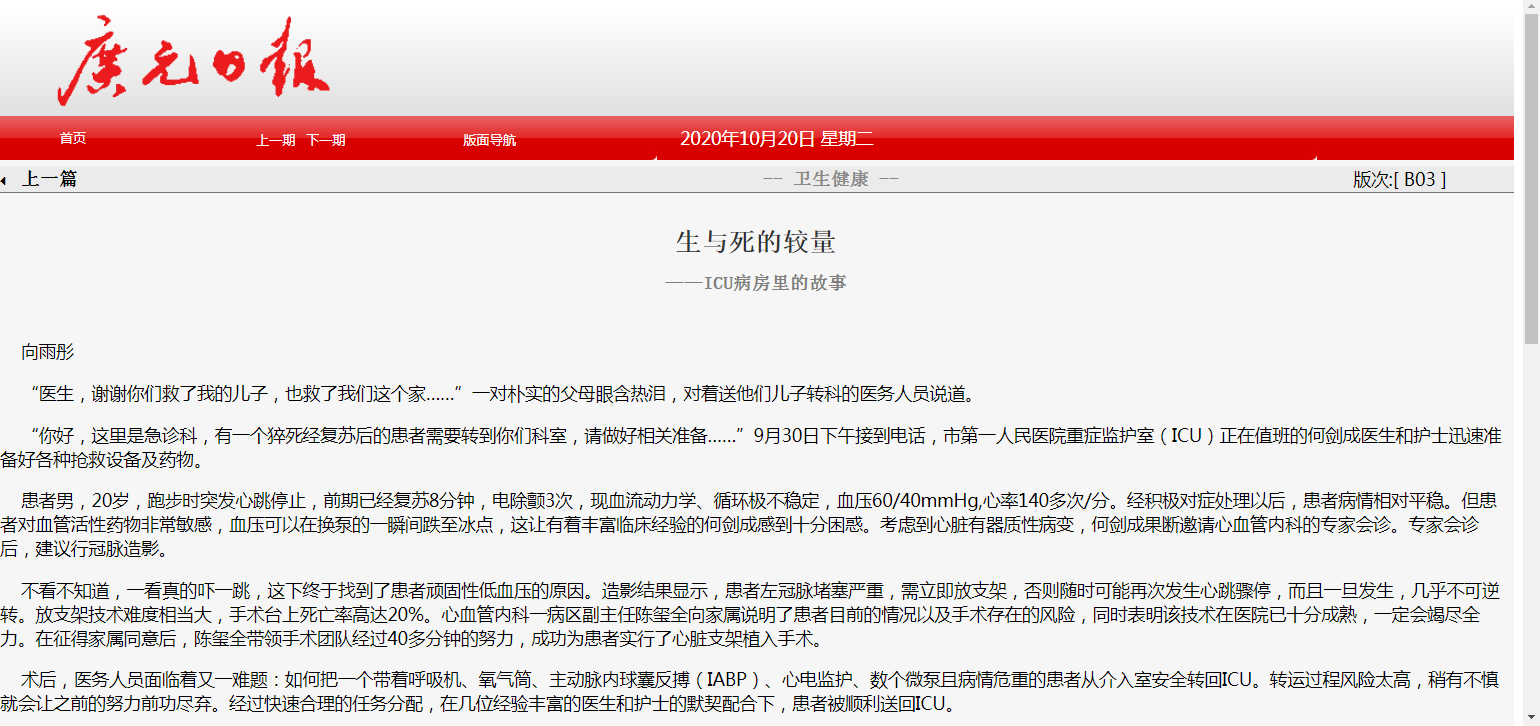Click the B03 page number link
Viewport: 1540px width, 726px height.
pos(1419,180)
